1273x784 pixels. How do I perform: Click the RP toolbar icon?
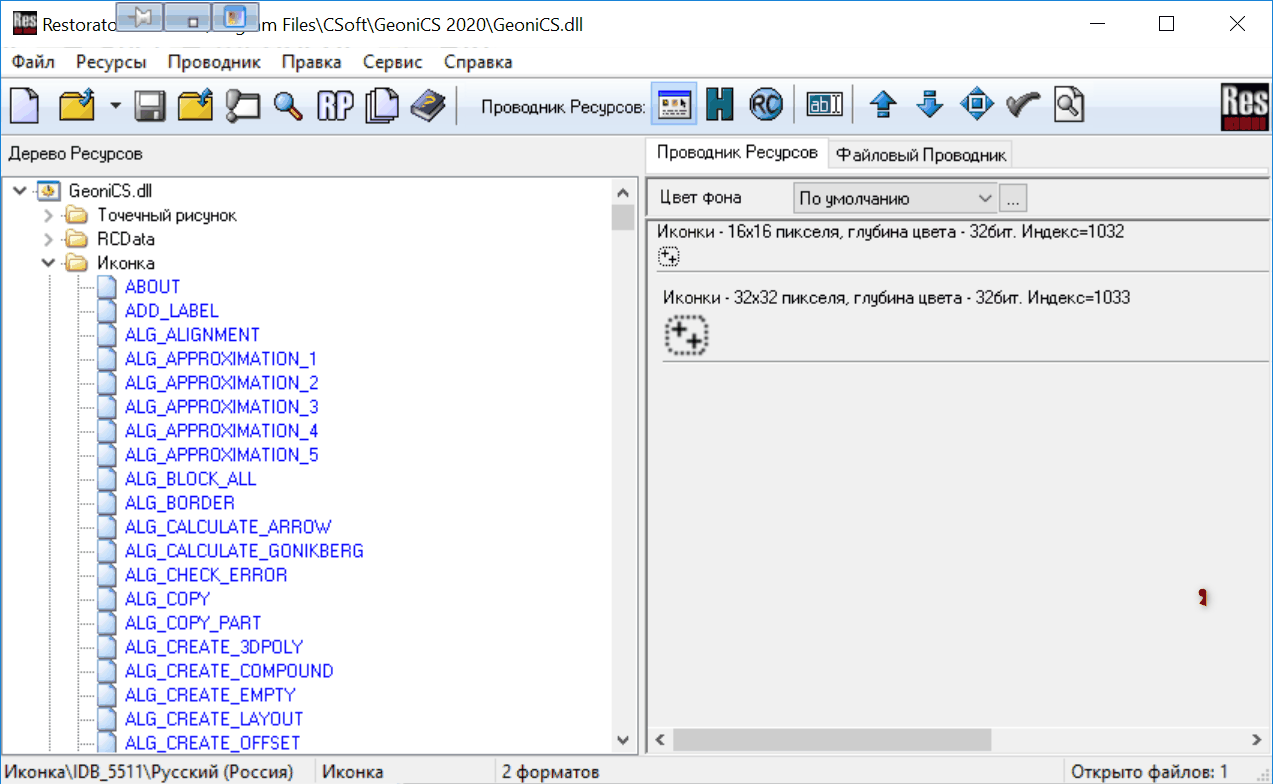[x=335, y=104]
